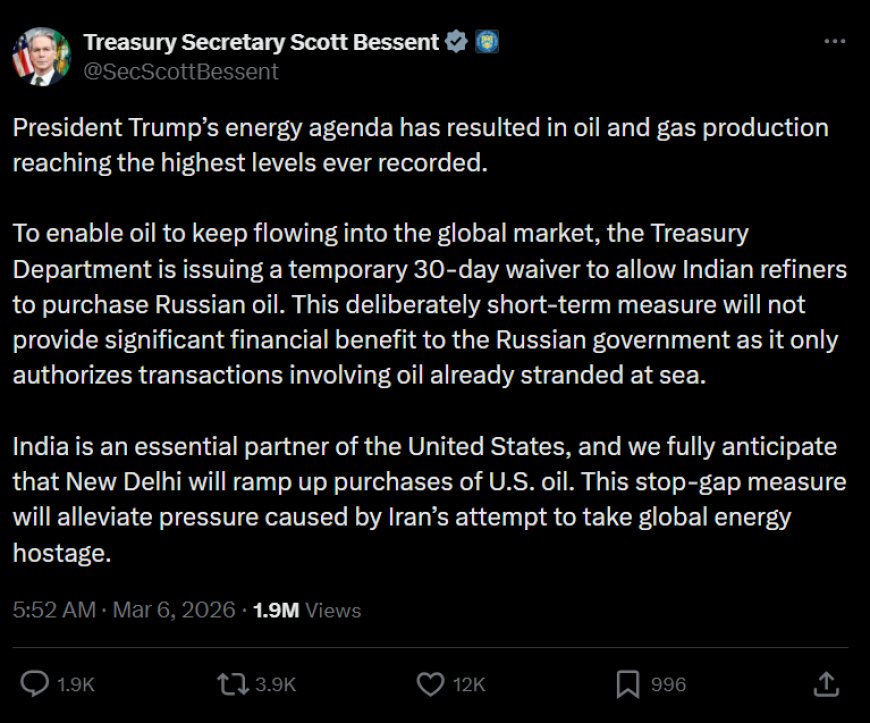
Task: Like the post with the heart icon
Action: pos(430,684)
